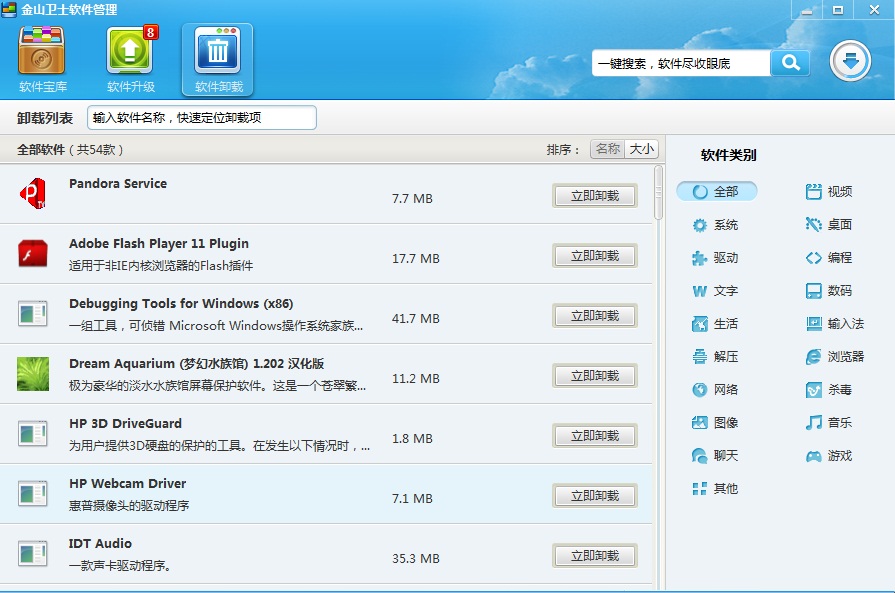This screenshot has height=593, width=895.
Task: Click 立即卸载 for IDT Audio
Action: click(595, 556)
